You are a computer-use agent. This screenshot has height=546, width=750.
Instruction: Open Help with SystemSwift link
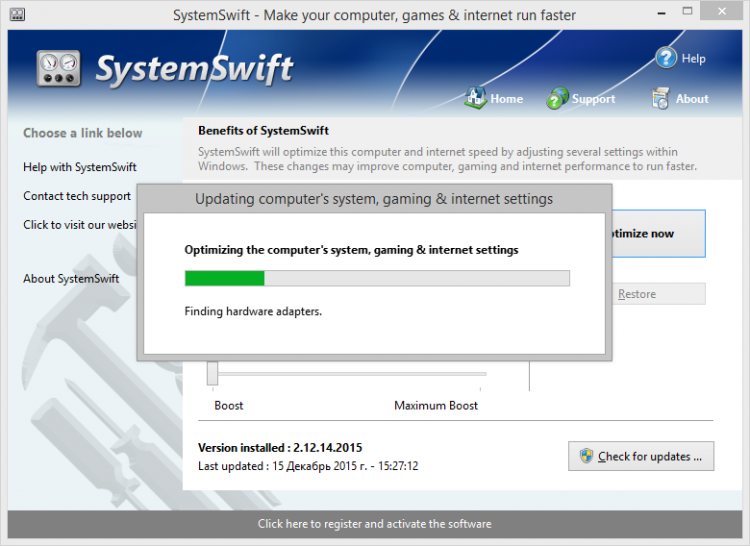click(80, 167)
